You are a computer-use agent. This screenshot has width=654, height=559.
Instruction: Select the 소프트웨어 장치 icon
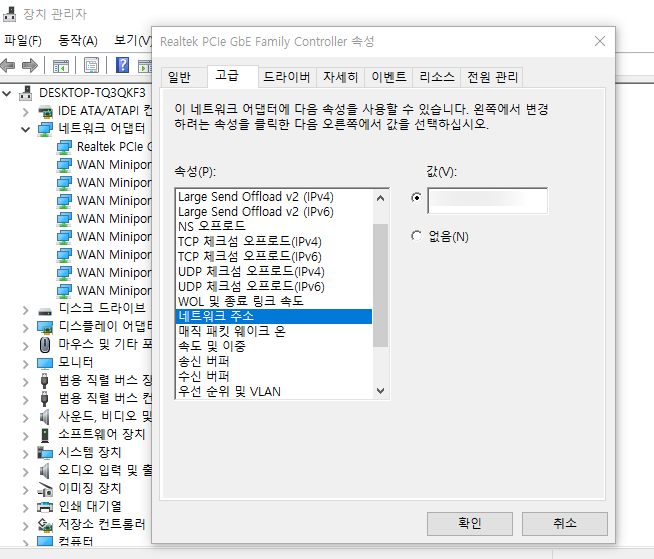point(45,435)
